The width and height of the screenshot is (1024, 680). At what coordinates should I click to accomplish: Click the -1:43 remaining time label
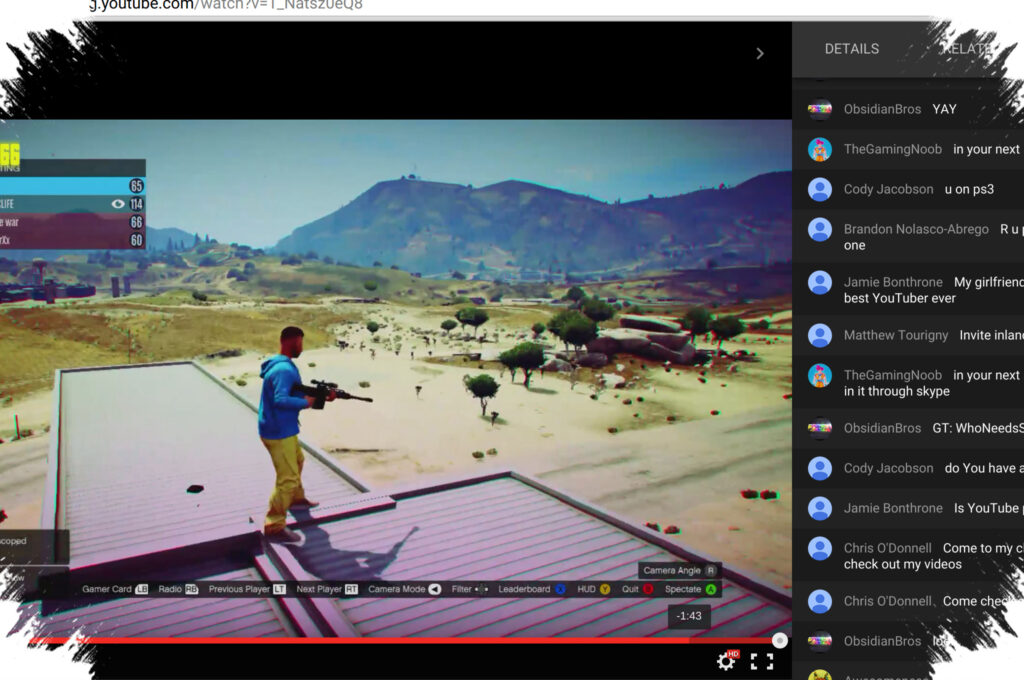click(689, 616)
